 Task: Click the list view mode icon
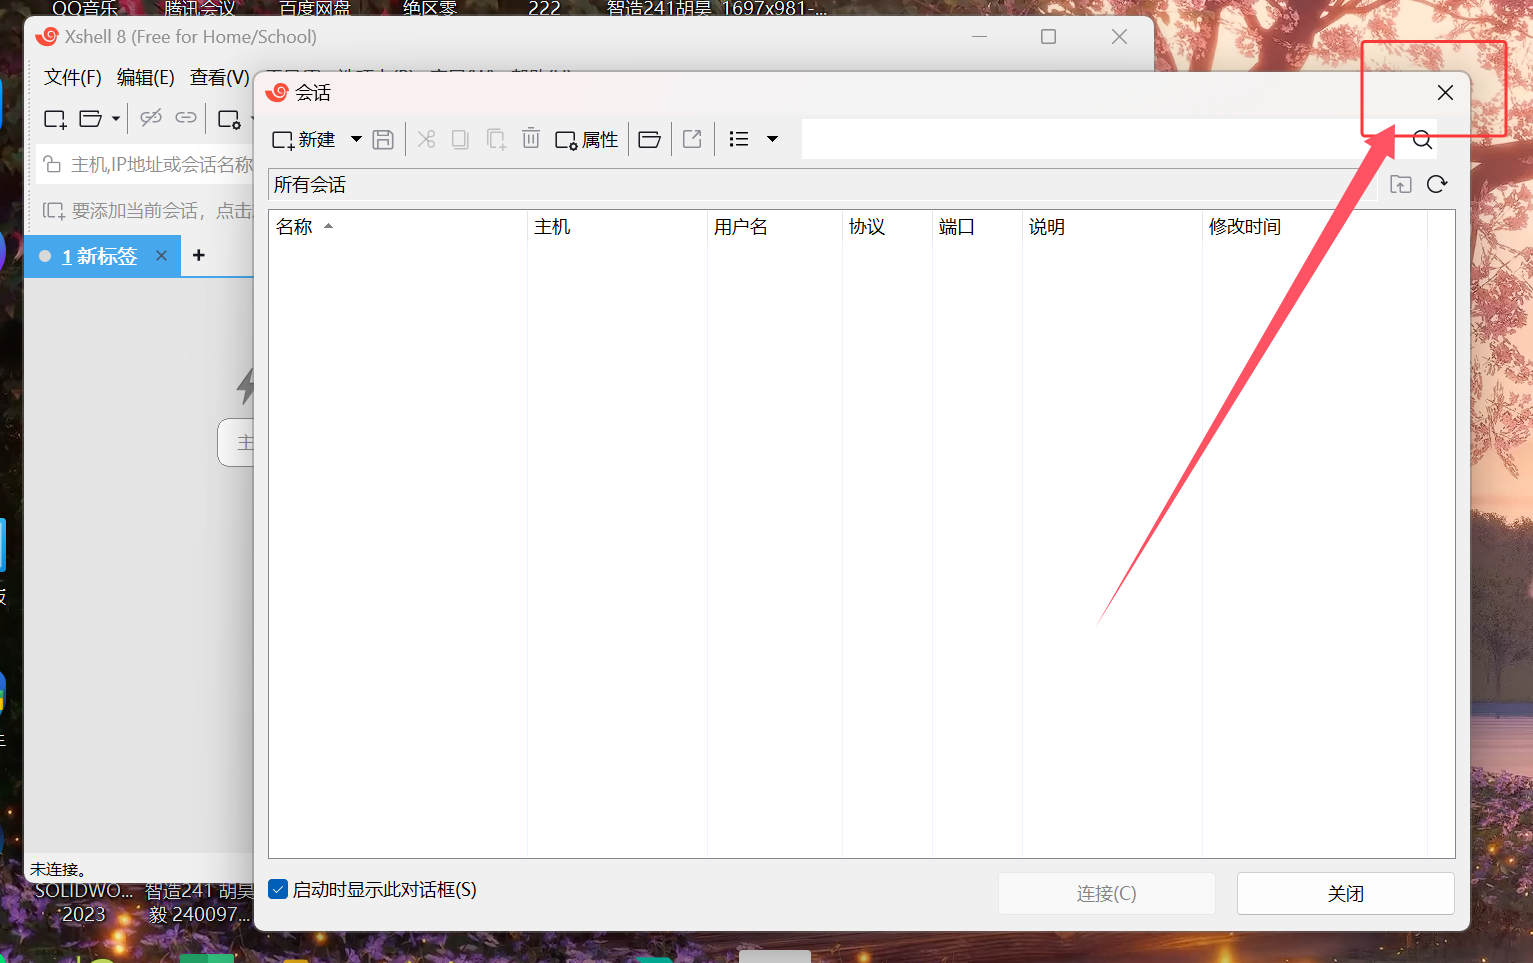(739, 139)
